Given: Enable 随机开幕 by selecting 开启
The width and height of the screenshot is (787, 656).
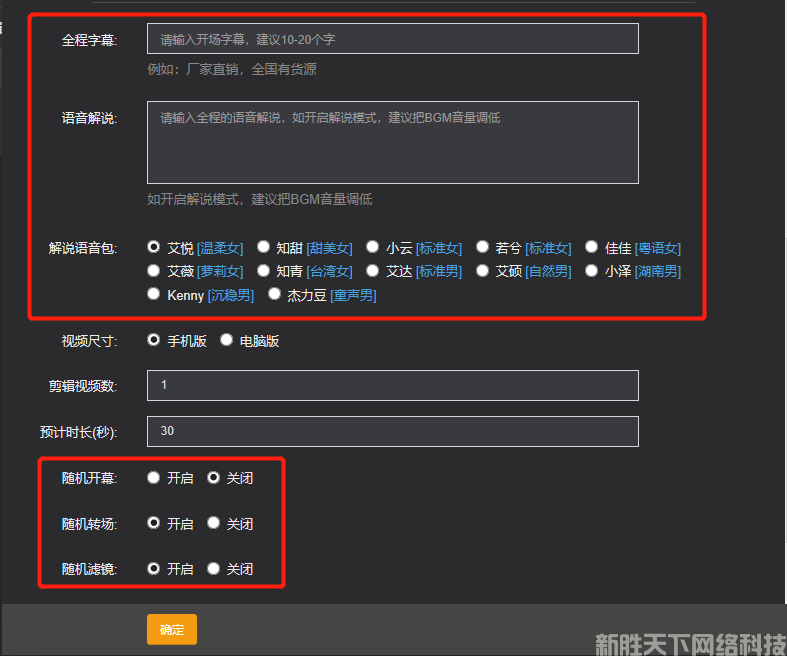Looking at the screenshot, I should pyautogui.click(x=154, y=478).
